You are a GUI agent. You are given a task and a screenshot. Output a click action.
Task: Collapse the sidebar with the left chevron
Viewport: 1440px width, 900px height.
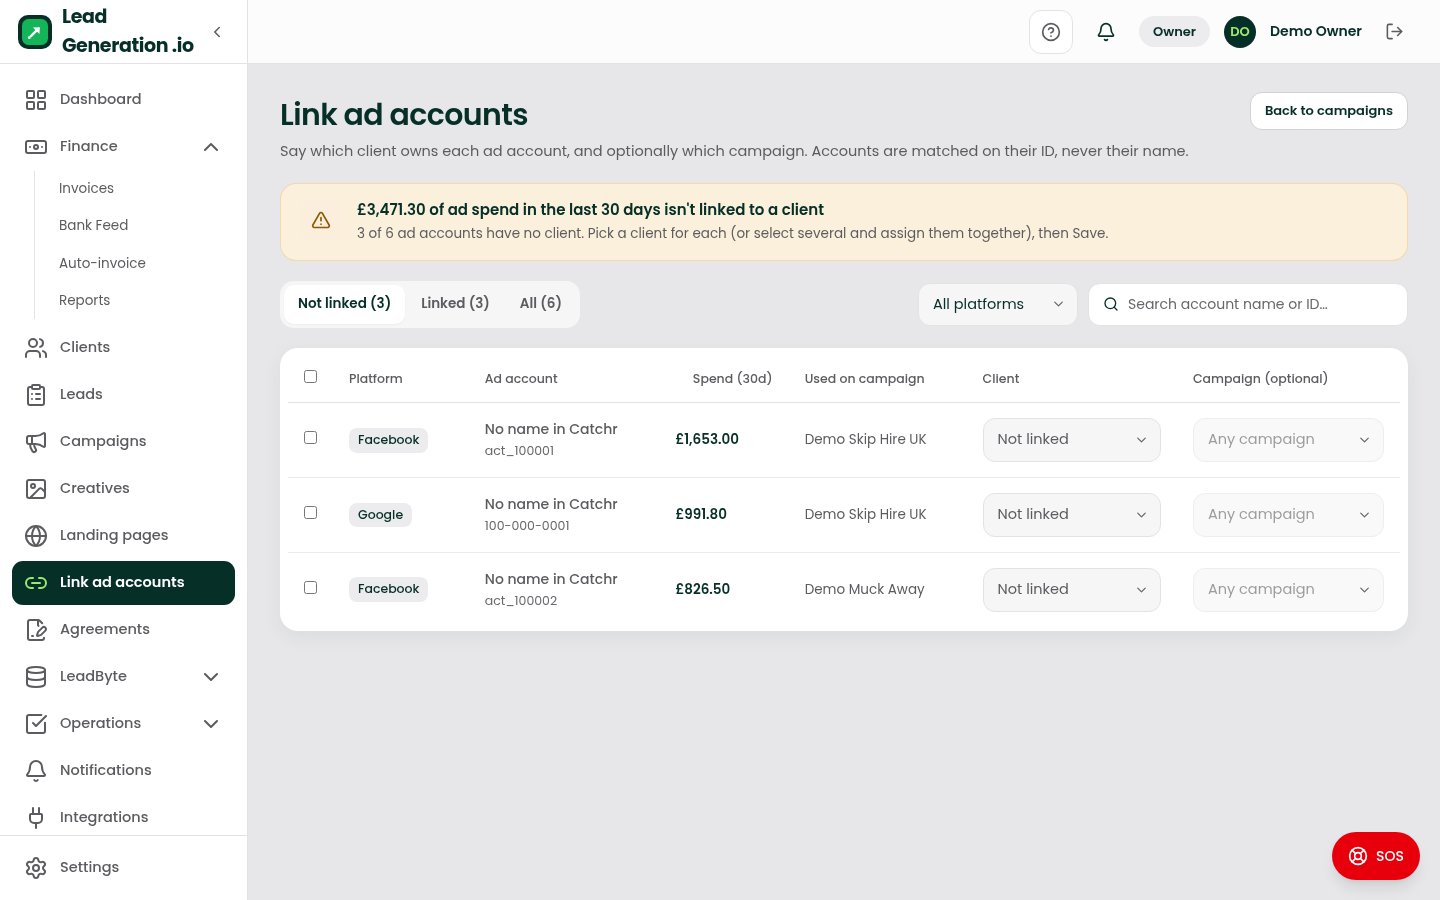point(217,32)
